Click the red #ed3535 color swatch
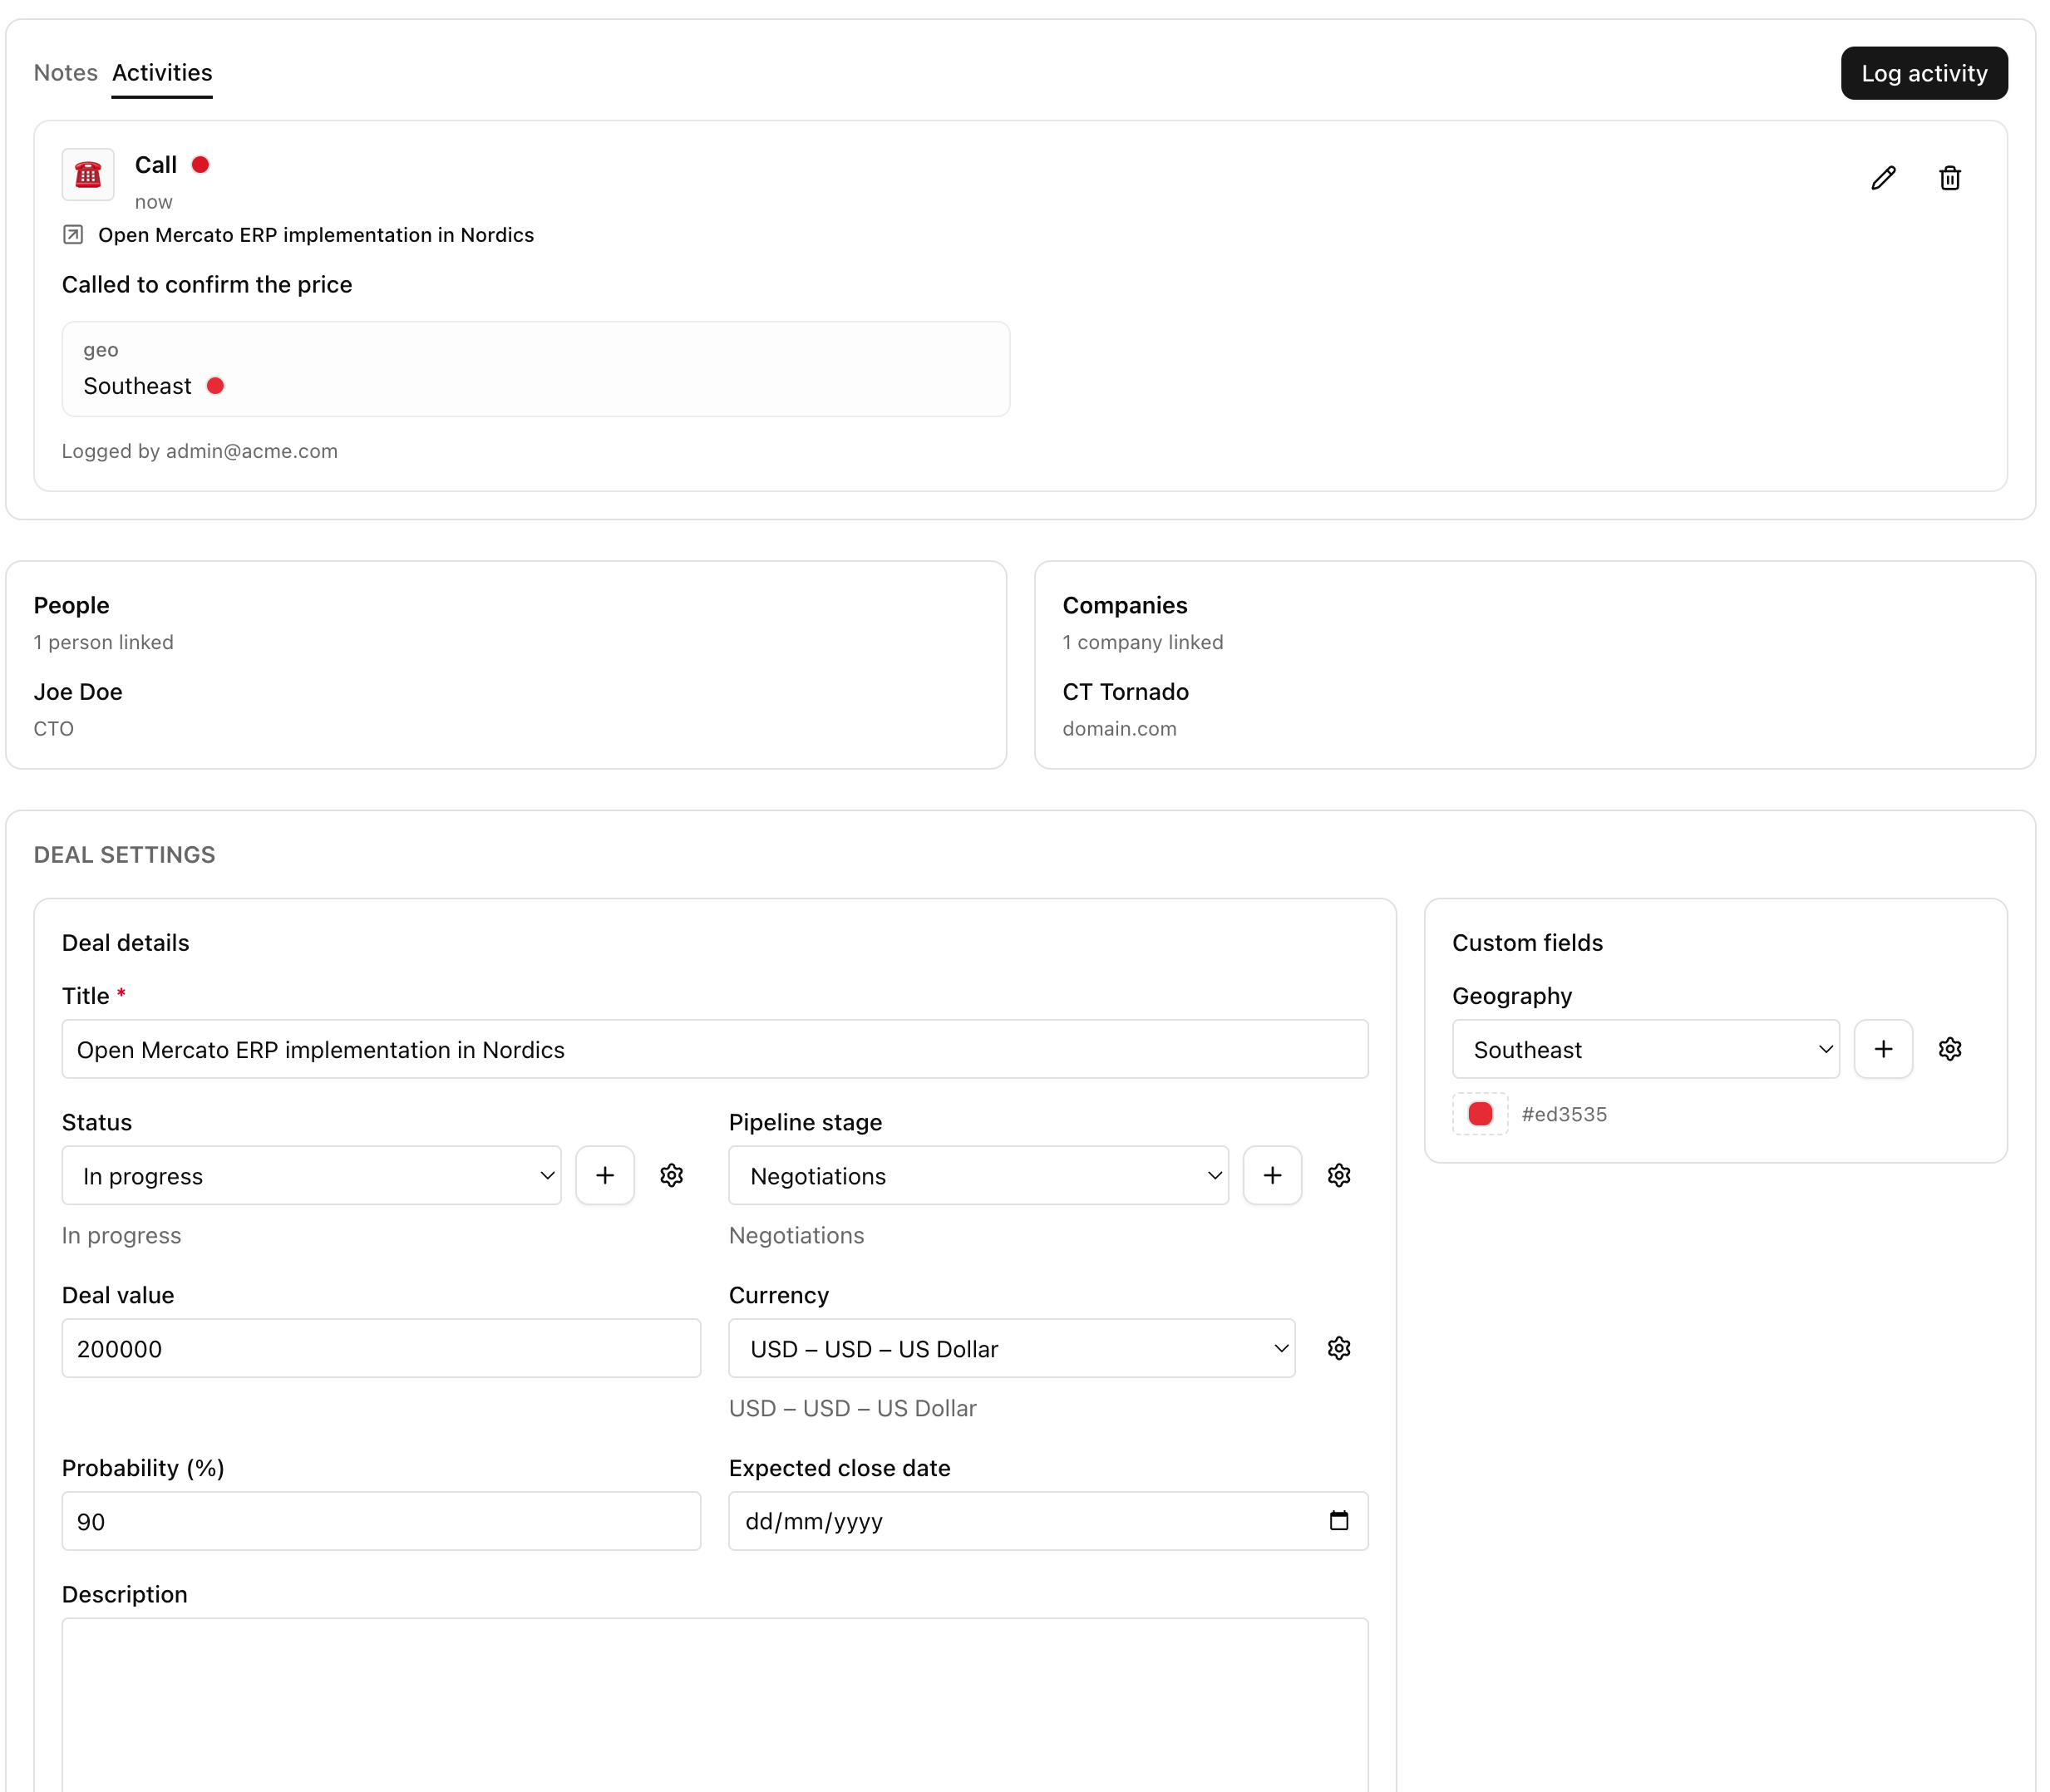This screenshot has height=1792, width=2050. click(1480, 1114)
